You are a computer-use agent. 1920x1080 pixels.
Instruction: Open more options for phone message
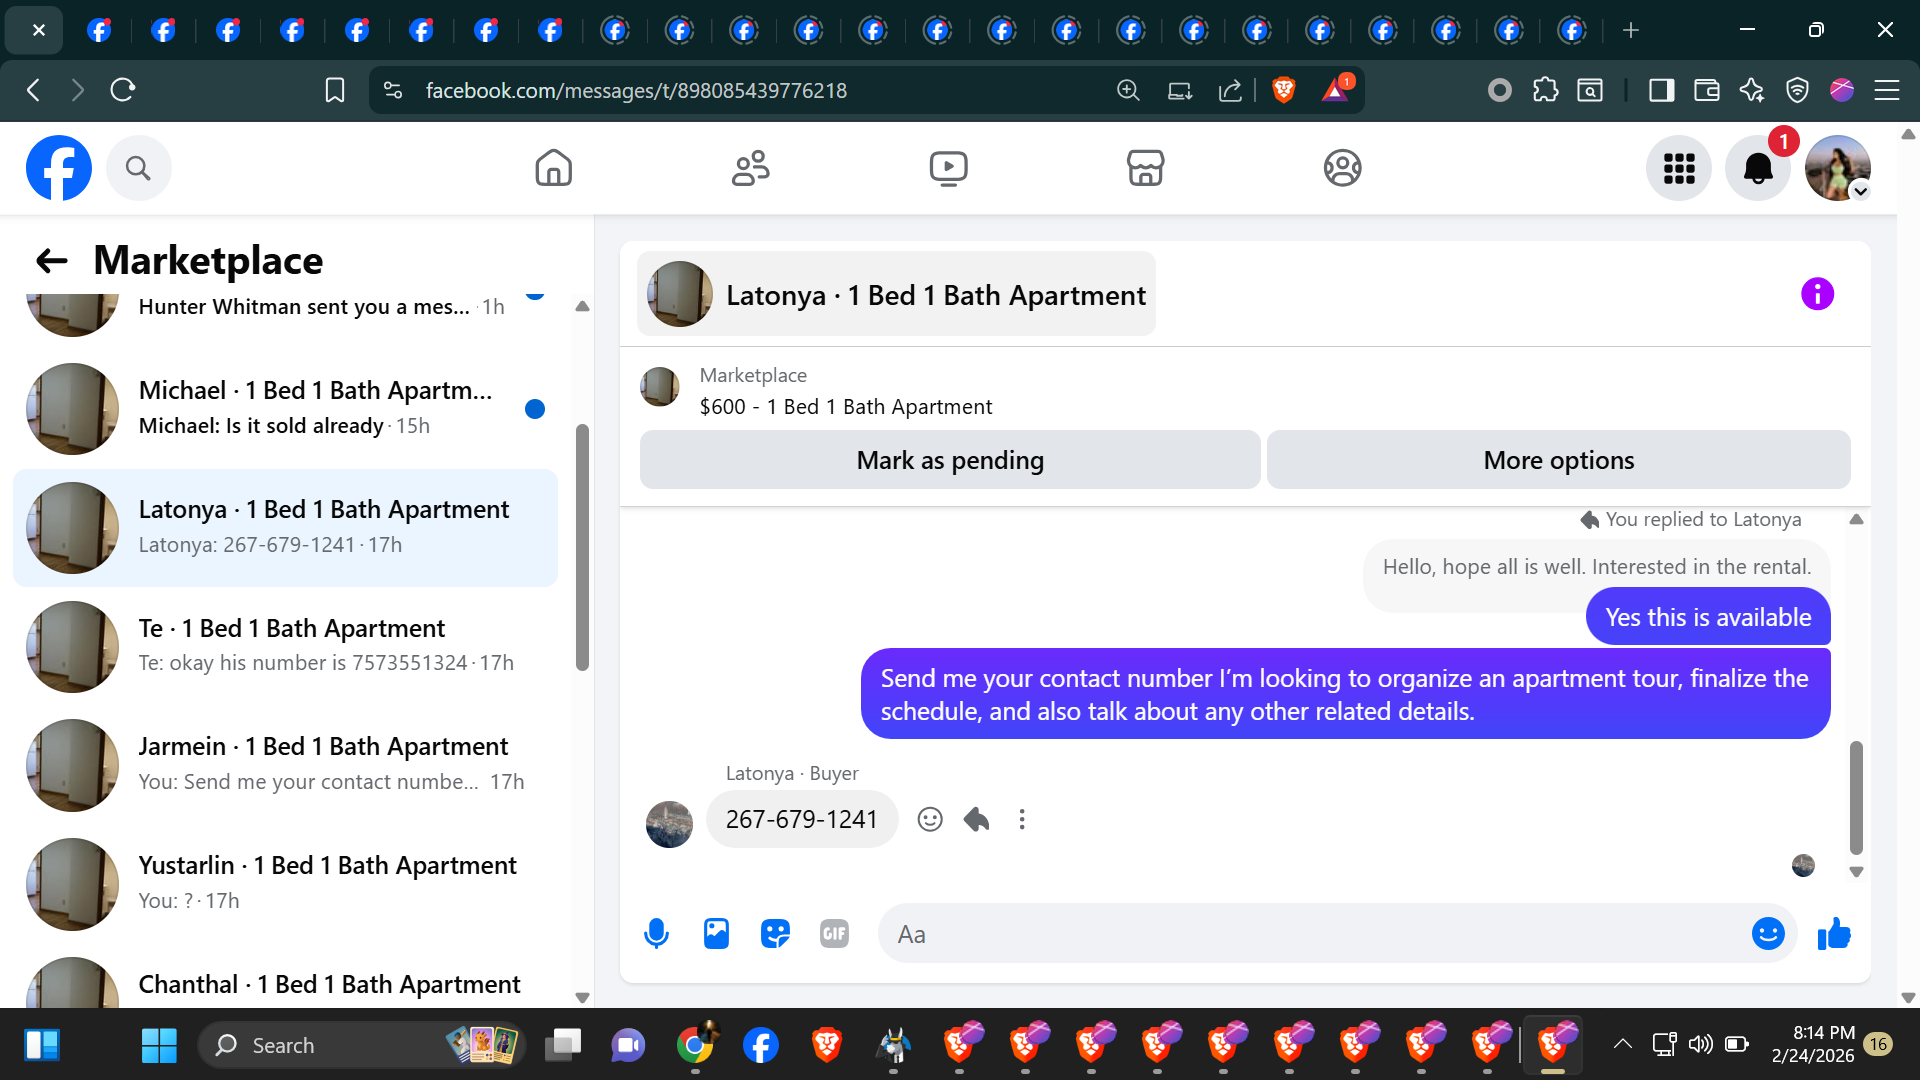click(1021, 820)
